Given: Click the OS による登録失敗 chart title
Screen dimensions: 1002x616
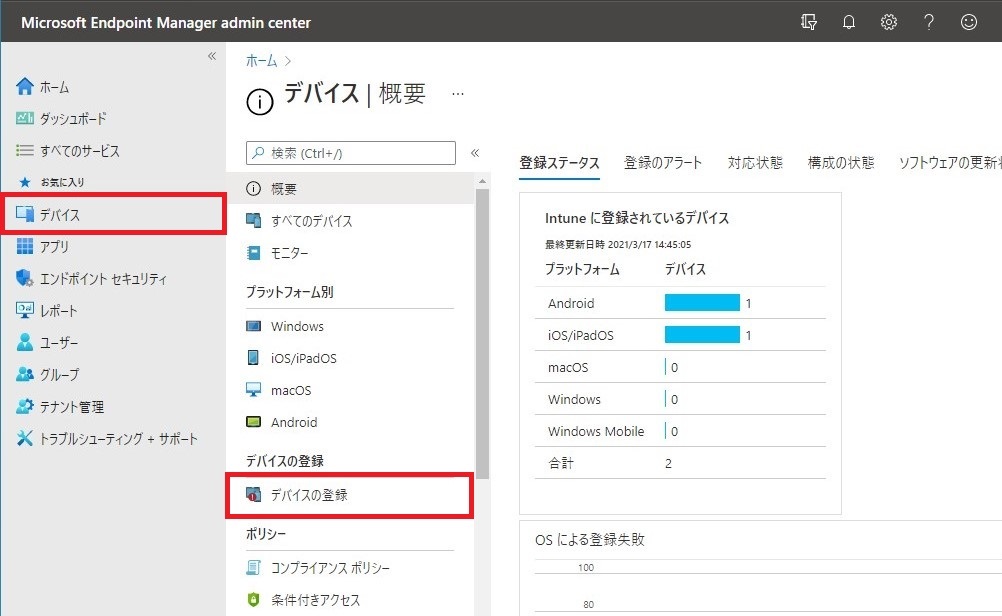Looking at the screenshot, I should click(590, 539).
